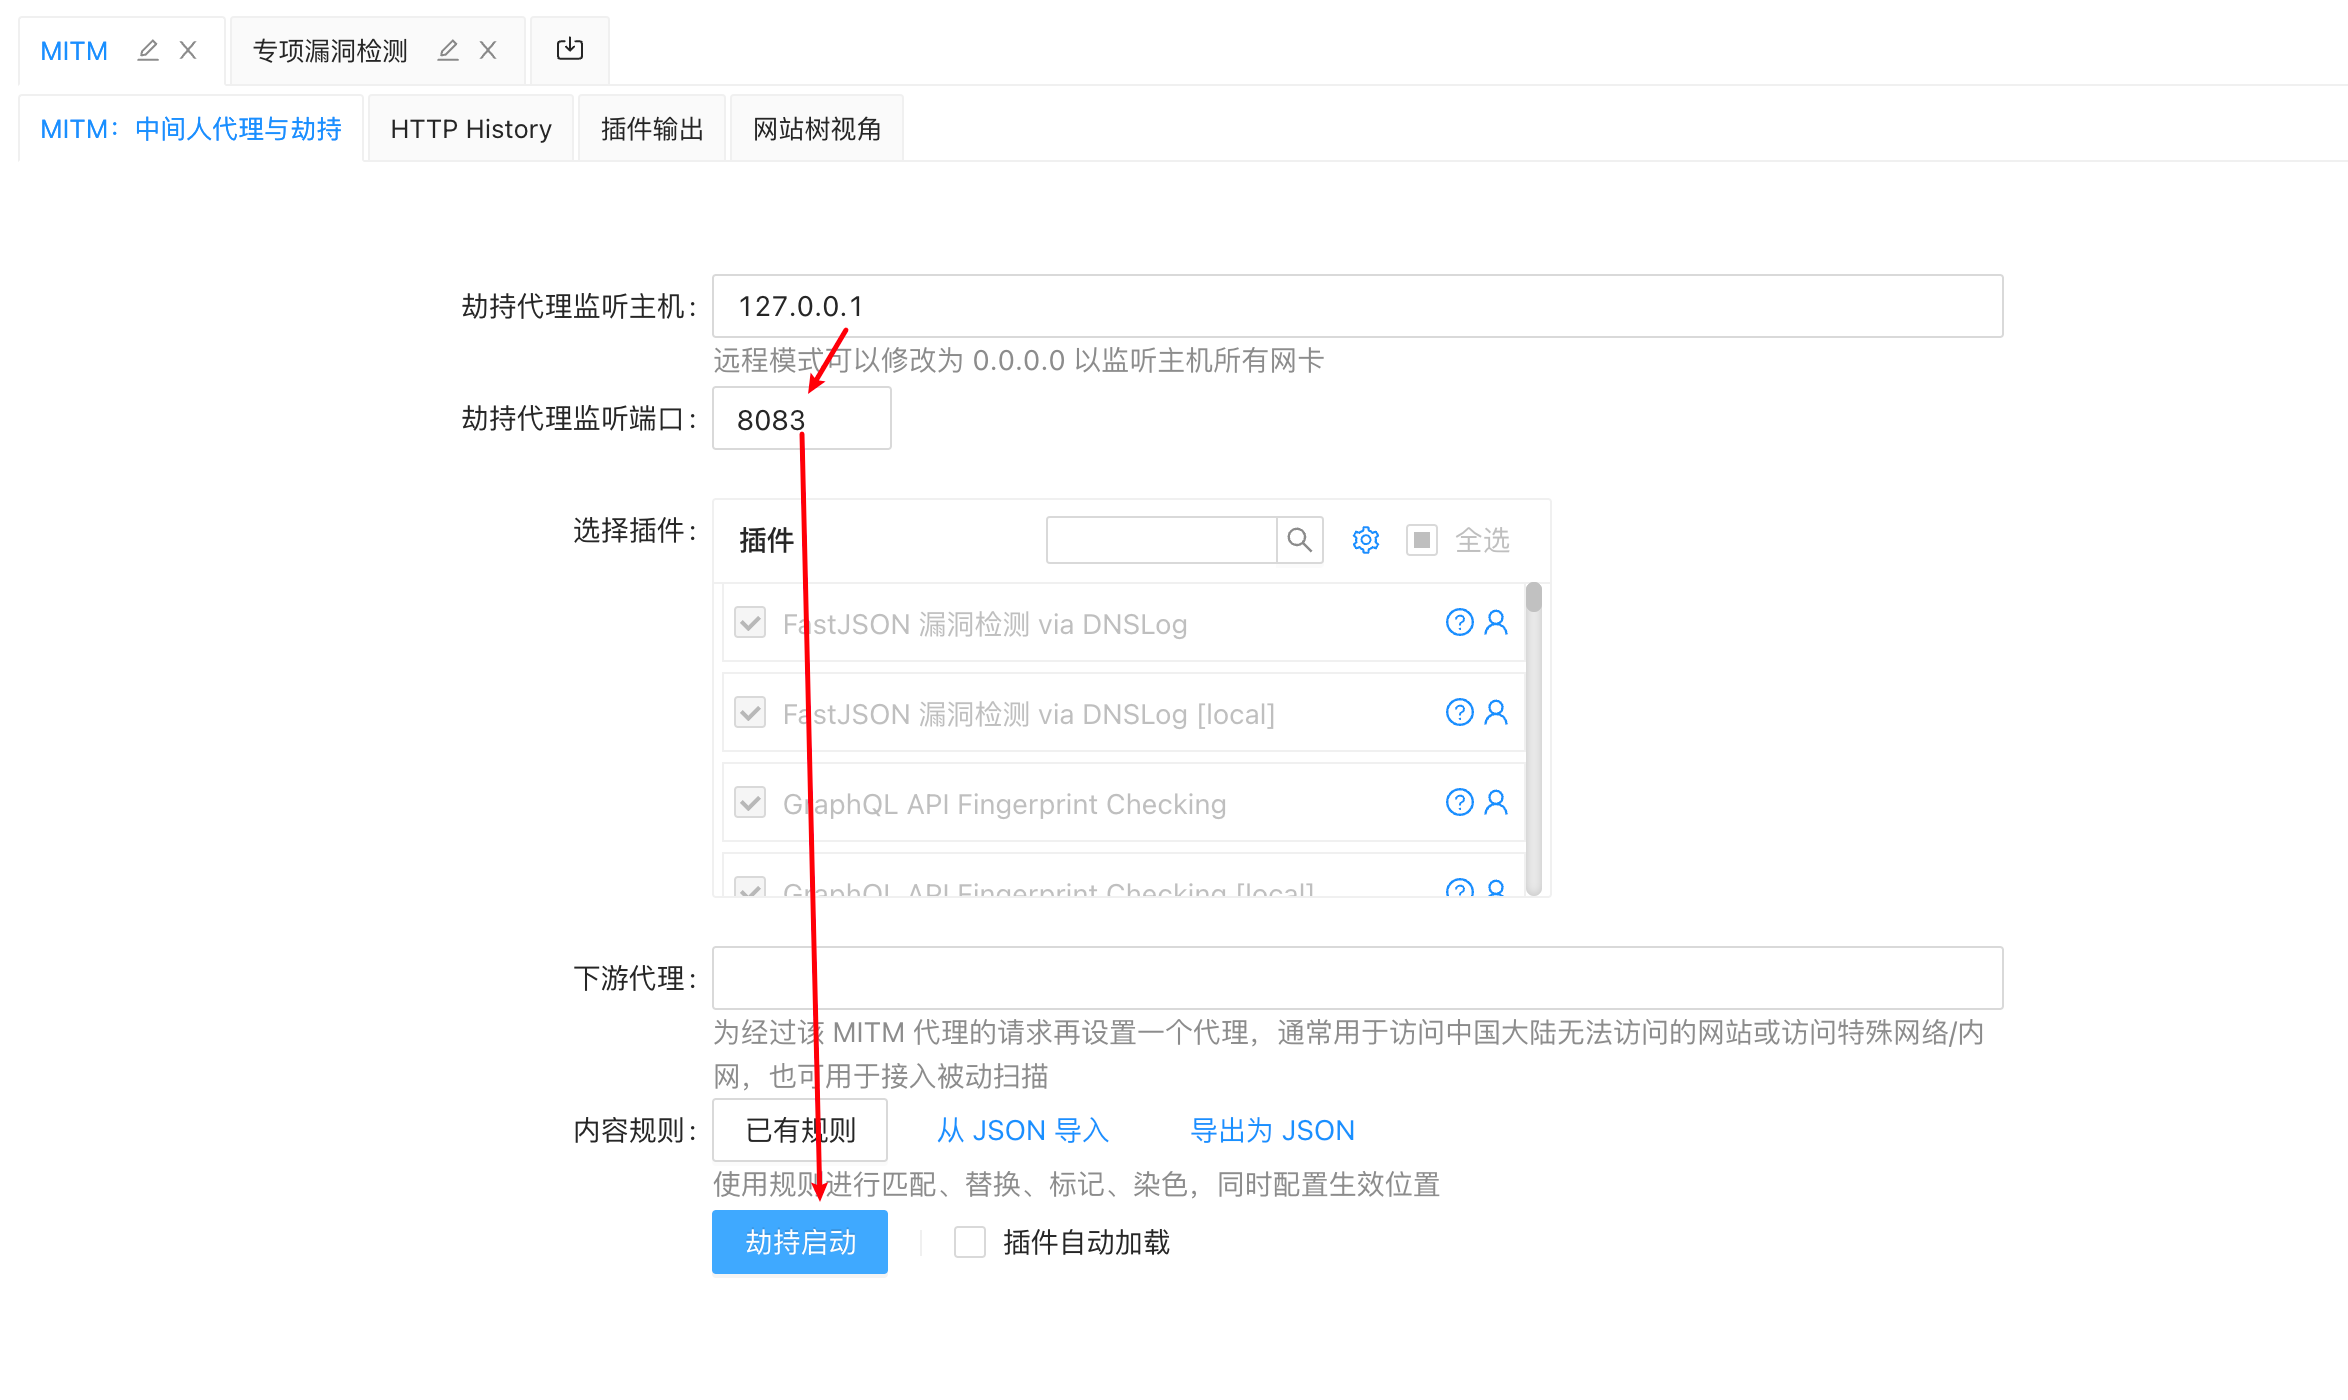This screenshot has width=2348, height=1400.
Task: Click GraphQL API Fingerprint Checking row text
Action: pos(1004,804)
